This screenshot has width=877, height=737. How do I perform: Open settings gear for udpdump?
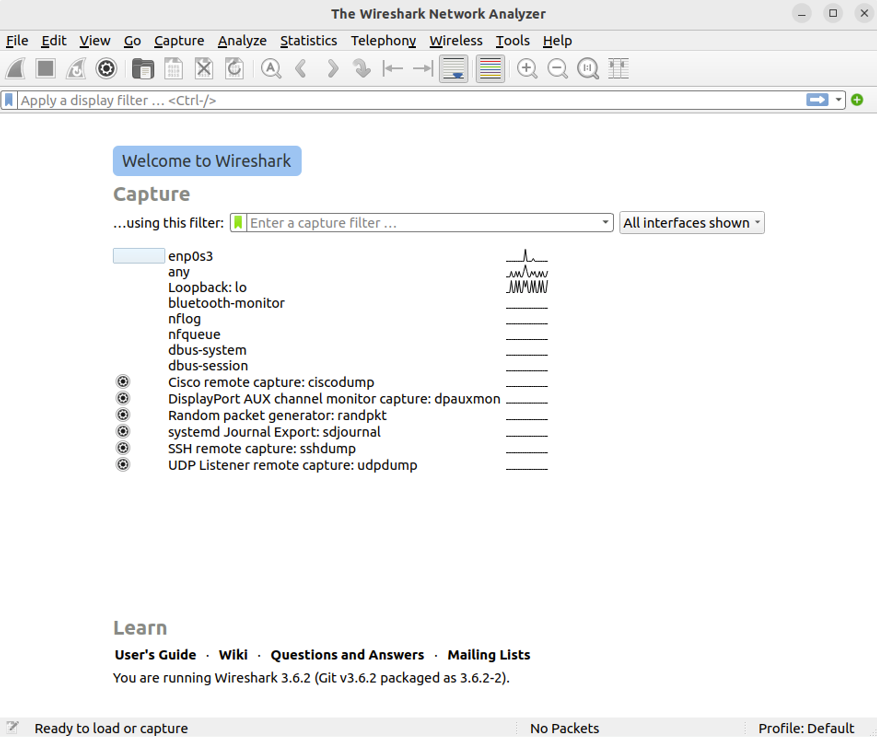tap(123, 465)
